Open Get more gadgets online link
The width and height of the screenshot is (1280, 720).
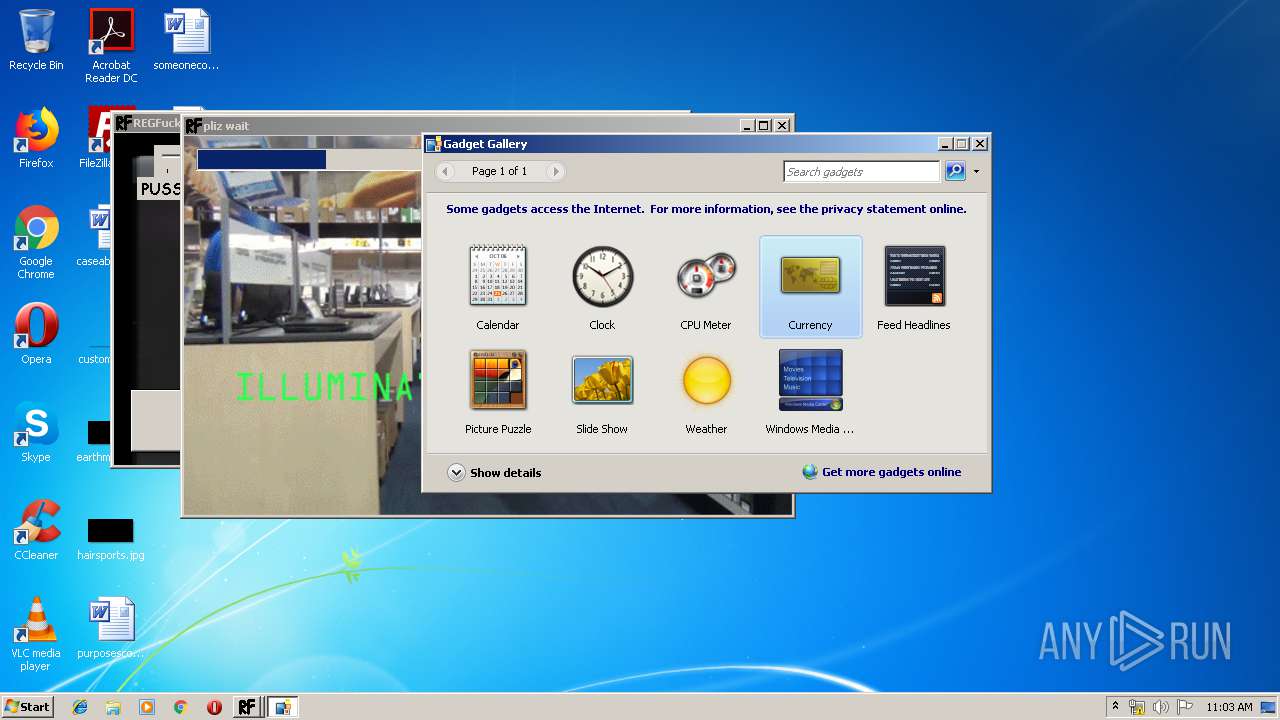(x=882, y=472)
